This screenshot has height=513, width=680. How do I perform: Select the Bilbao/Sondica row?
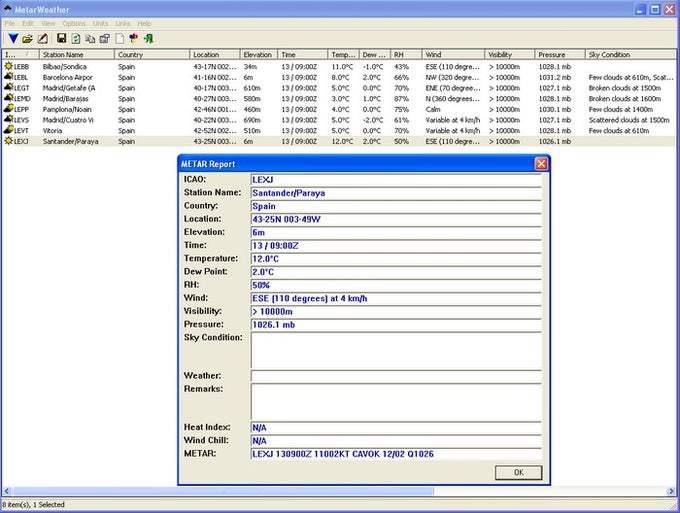(338, 66)
